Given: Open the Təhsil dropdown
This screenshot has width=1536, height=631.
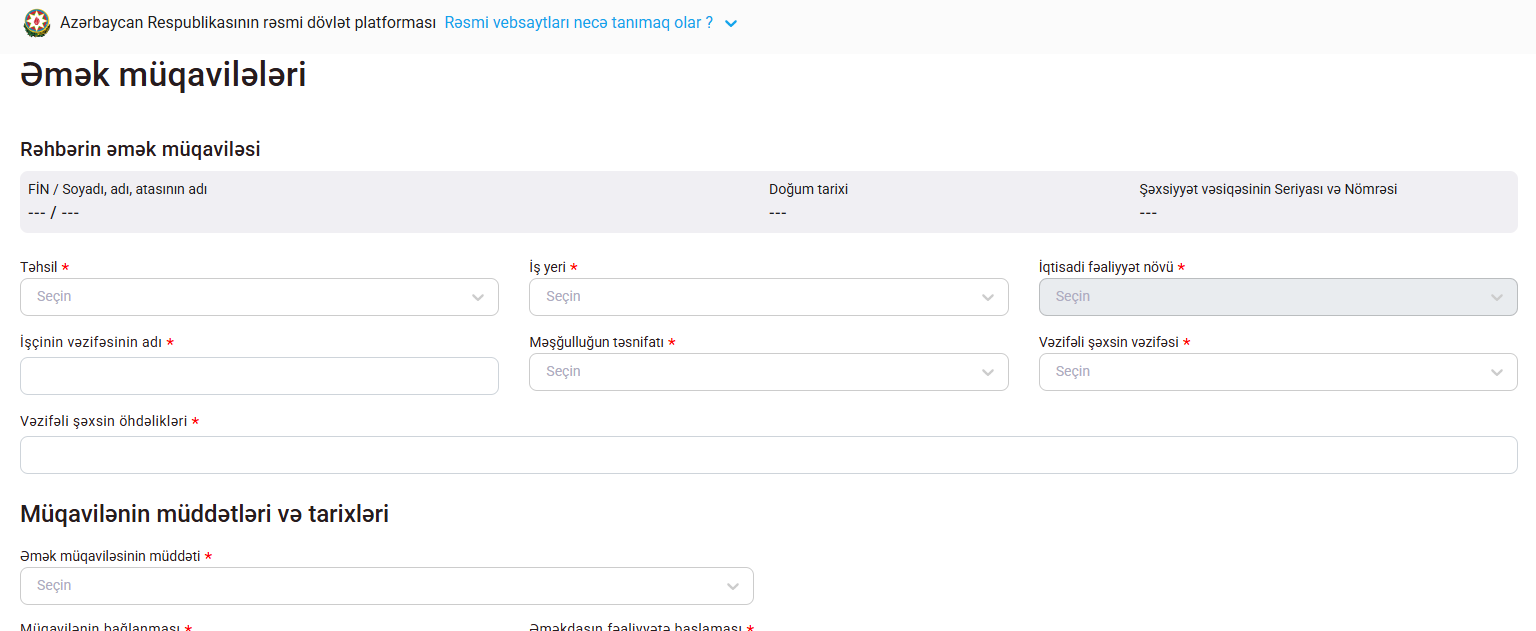Looking at the screenshot, I should tap(259, 297).
